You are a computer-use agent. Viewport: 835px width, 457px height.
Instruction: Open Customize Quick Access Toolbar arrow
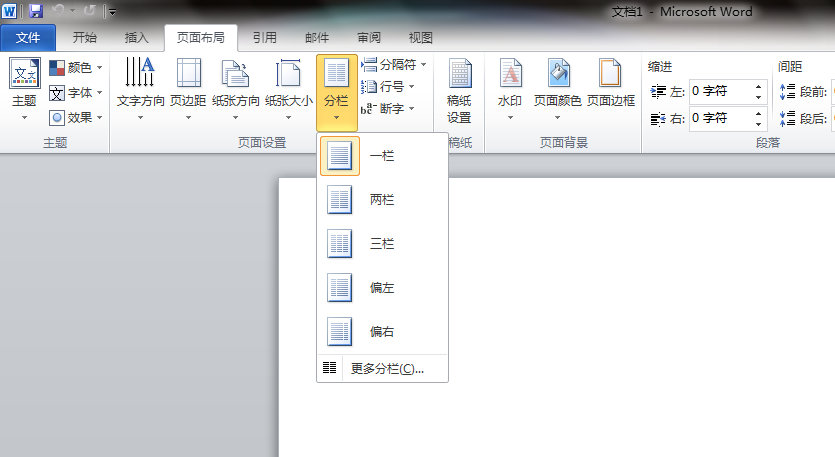[112, 12]
